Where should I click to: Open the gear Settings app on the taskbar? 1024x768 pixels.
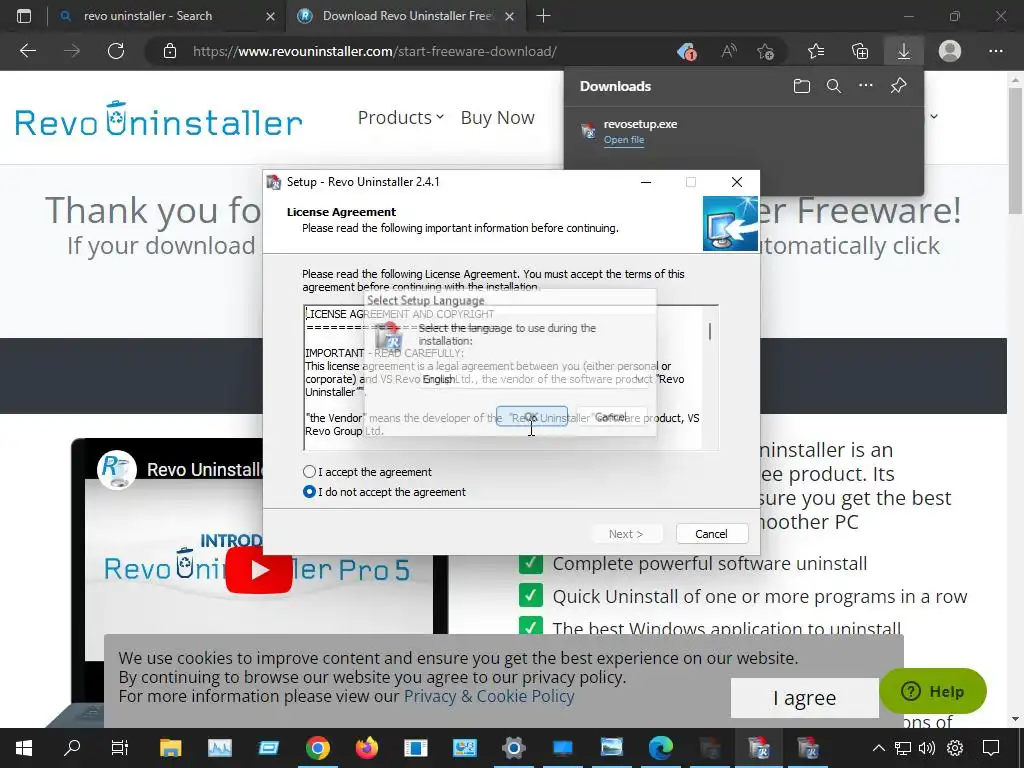point(513,748)
